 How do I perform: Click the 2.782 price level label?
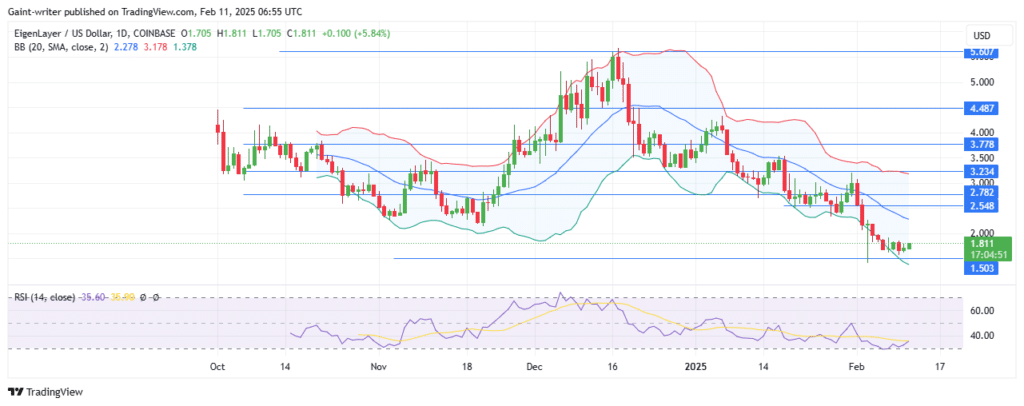980,195
